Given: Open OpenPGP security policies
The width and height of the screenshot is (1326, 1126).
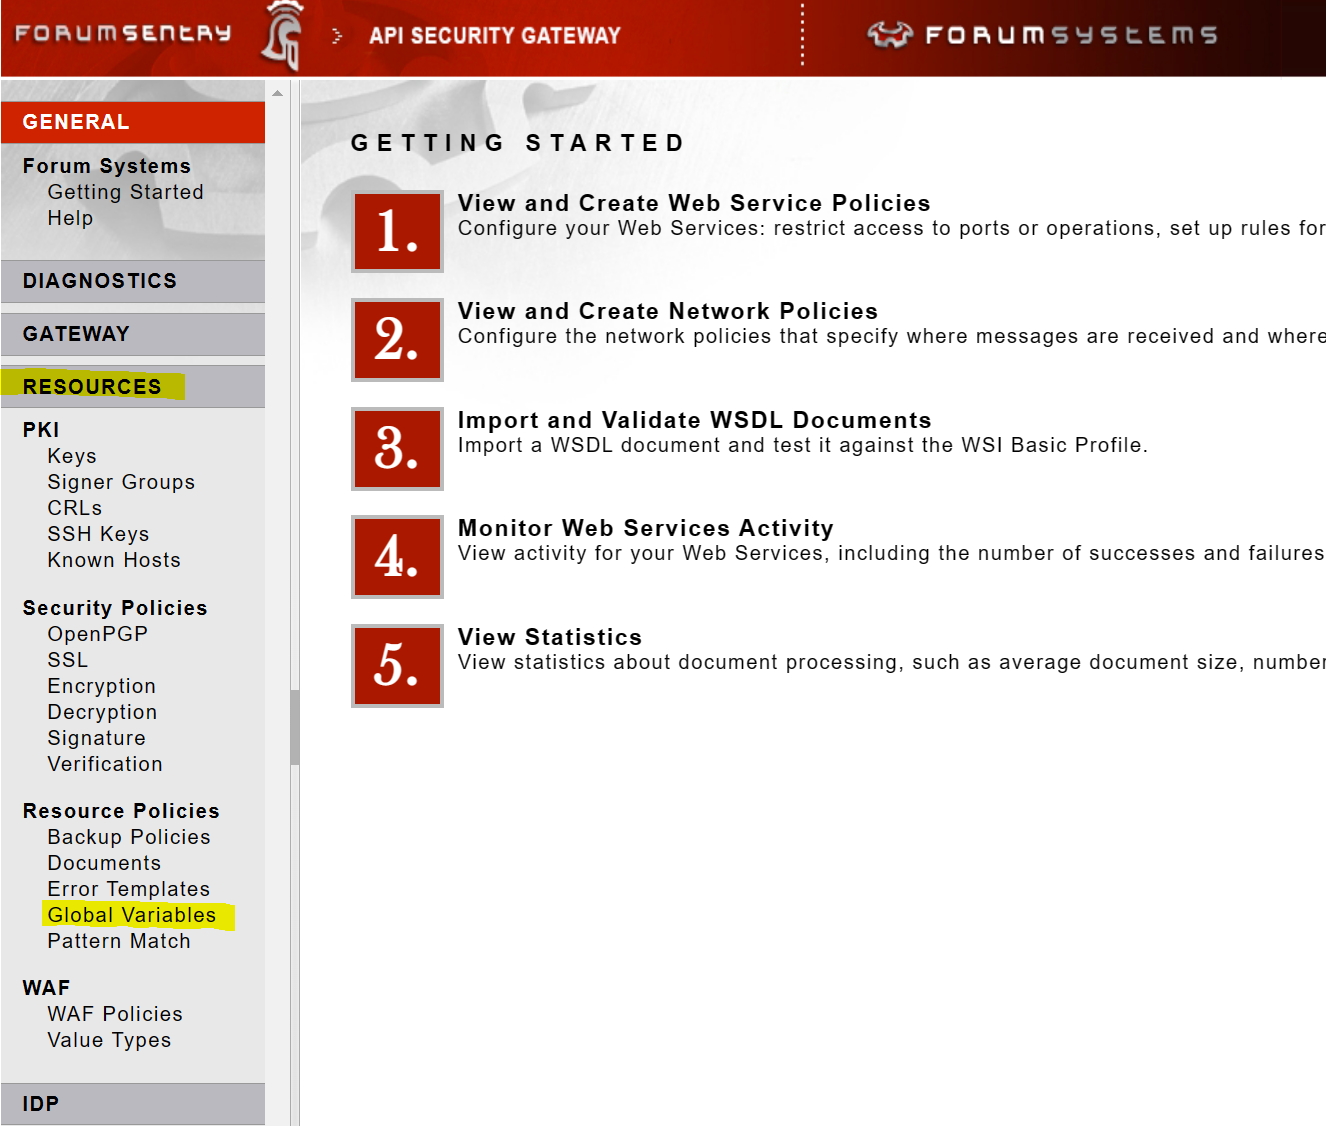Looking at the screenshot, I should coord(98,634).
